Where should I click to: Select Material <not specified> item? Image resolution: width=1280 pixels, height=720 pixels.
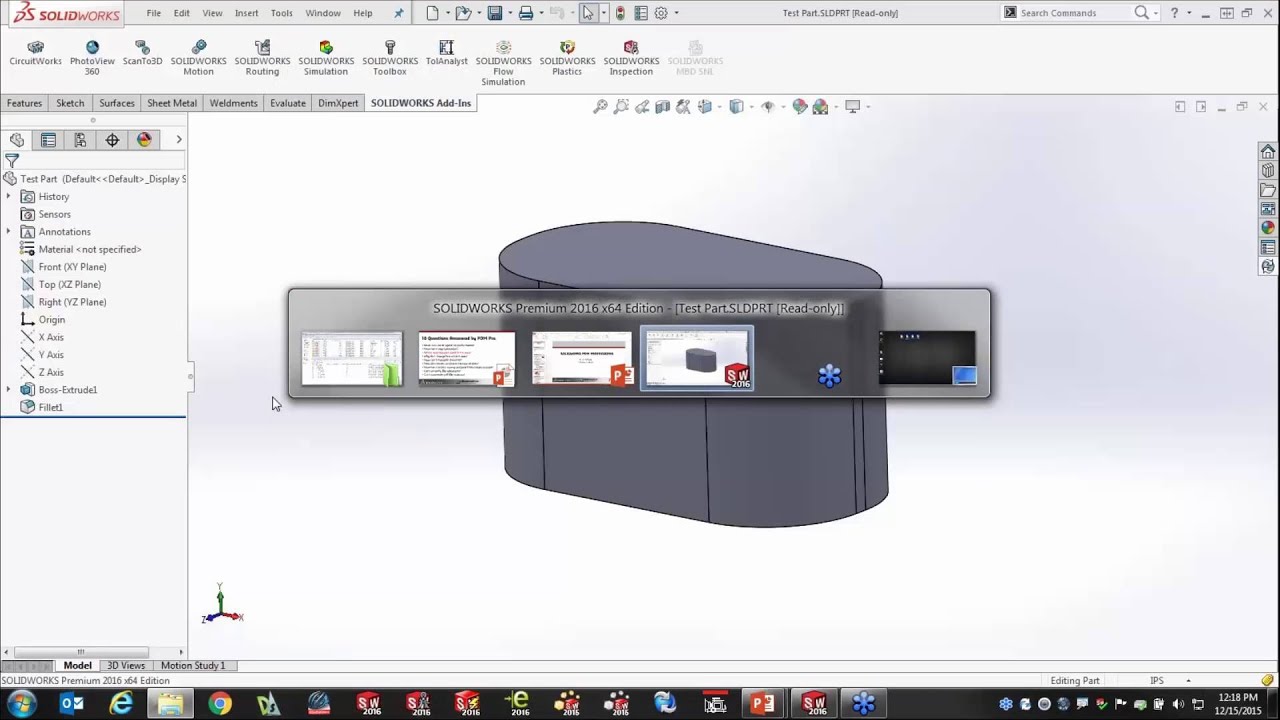tap(90, 250)
